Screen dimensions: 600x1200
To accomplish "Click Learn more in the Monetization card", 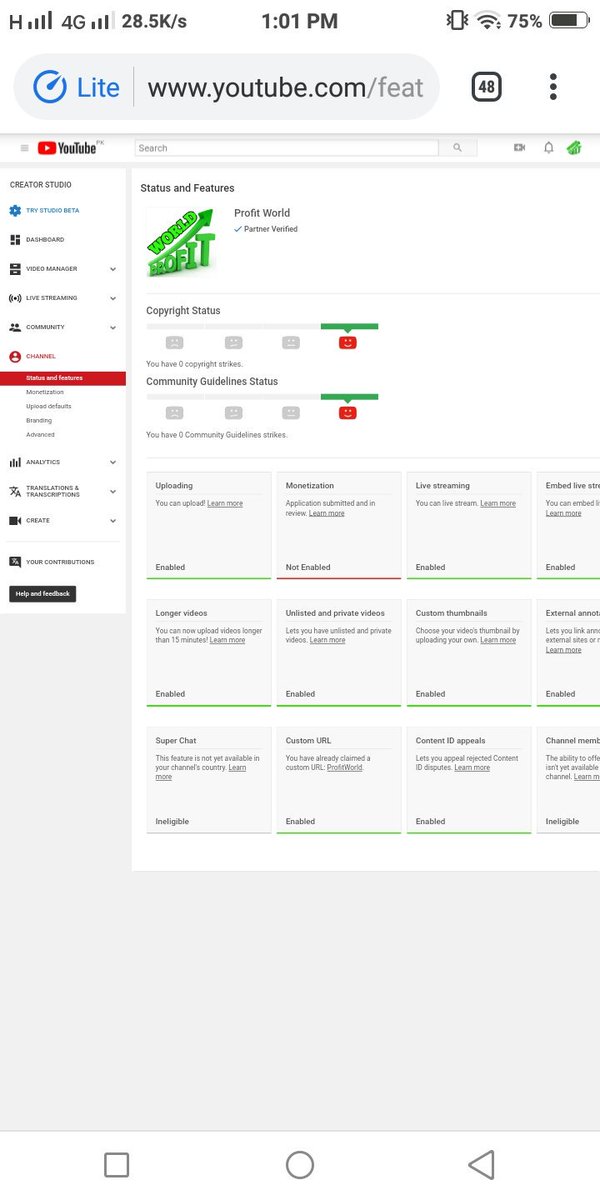I will (327, 513).
